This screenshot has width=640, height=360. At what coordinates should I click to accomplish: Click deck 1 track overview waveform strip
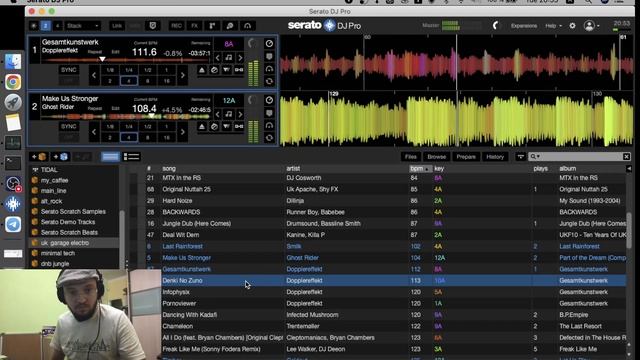[x=127, y=60]
